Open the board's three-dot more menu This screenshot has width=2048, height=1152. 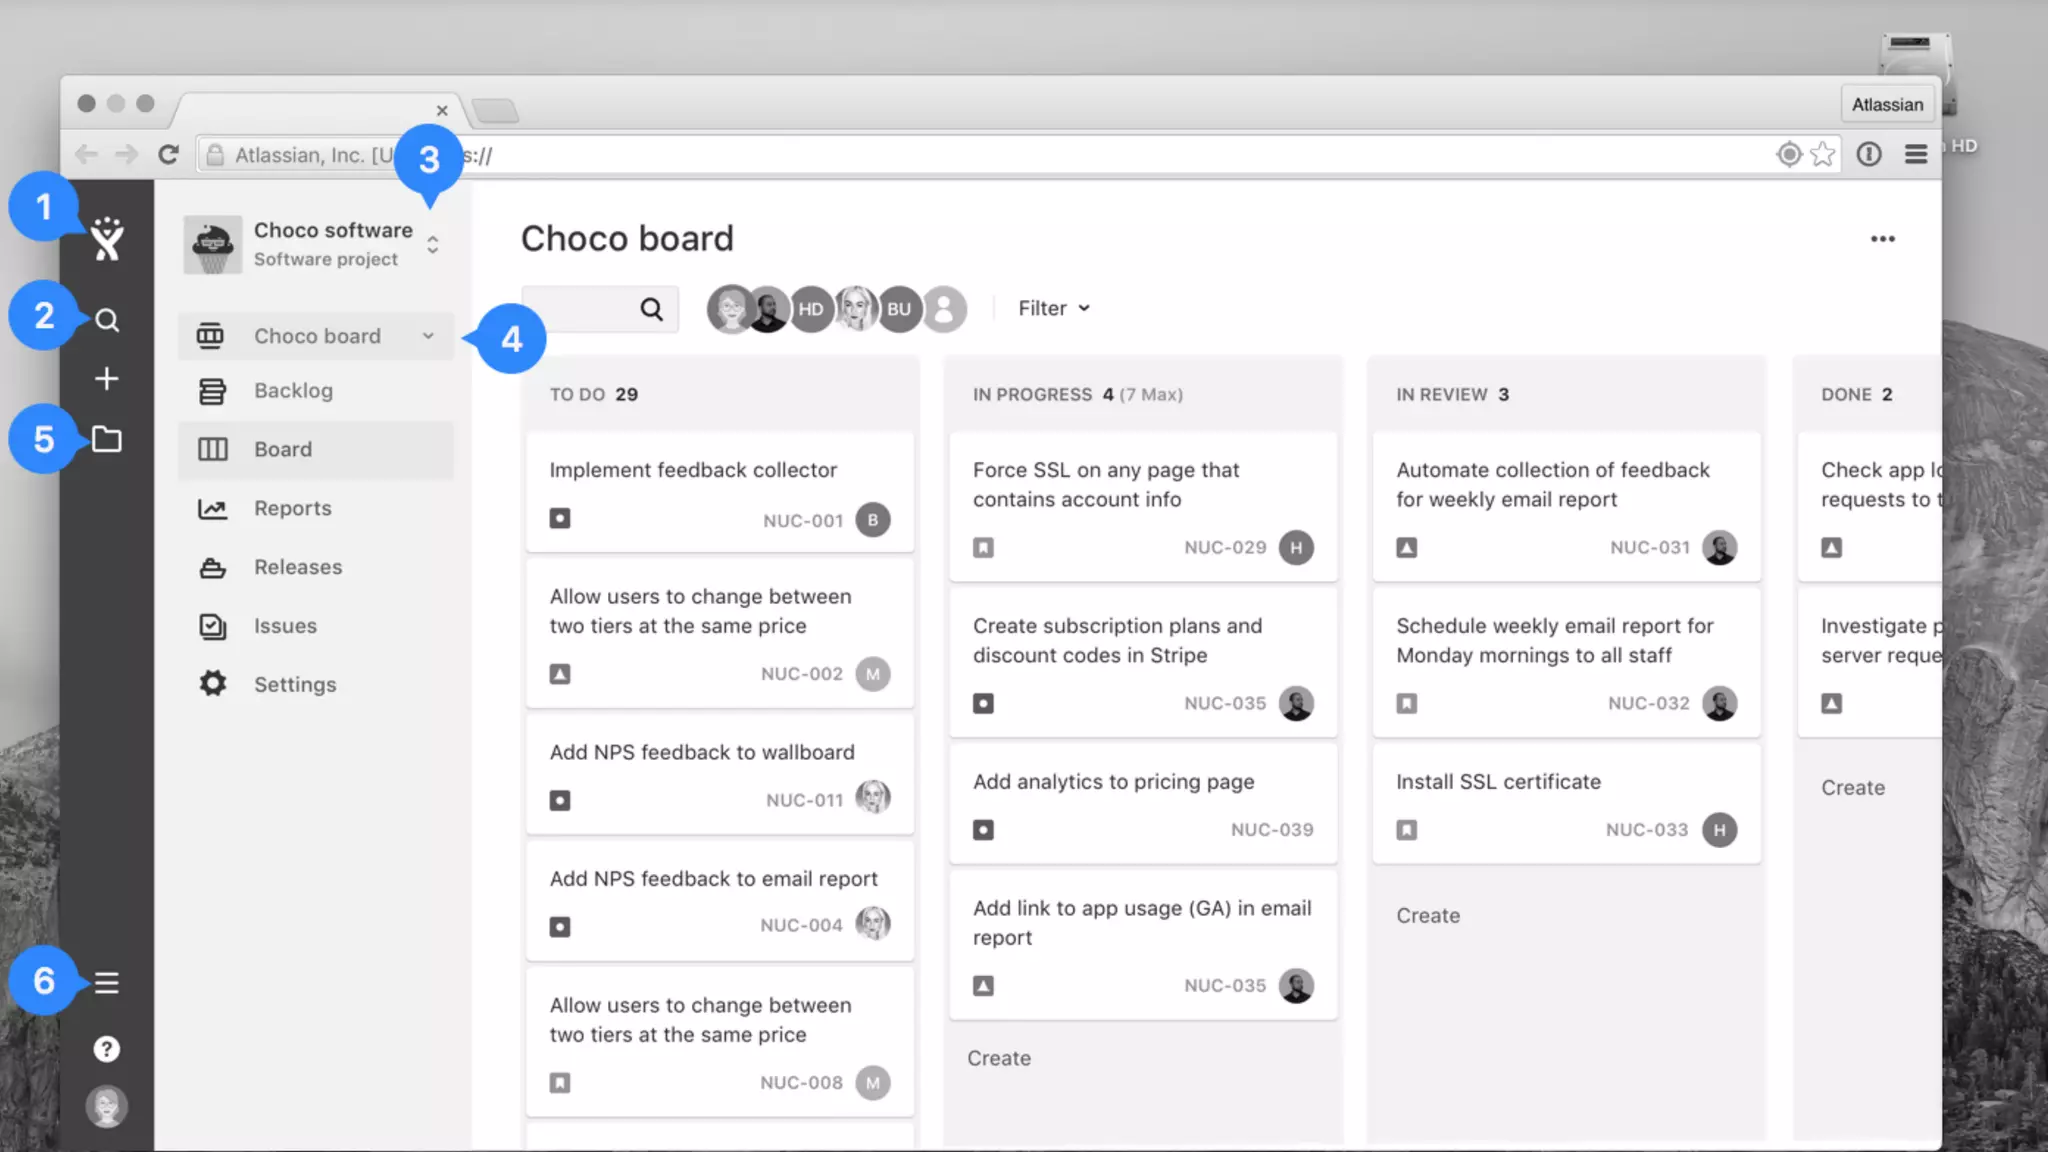point(1882,239)
